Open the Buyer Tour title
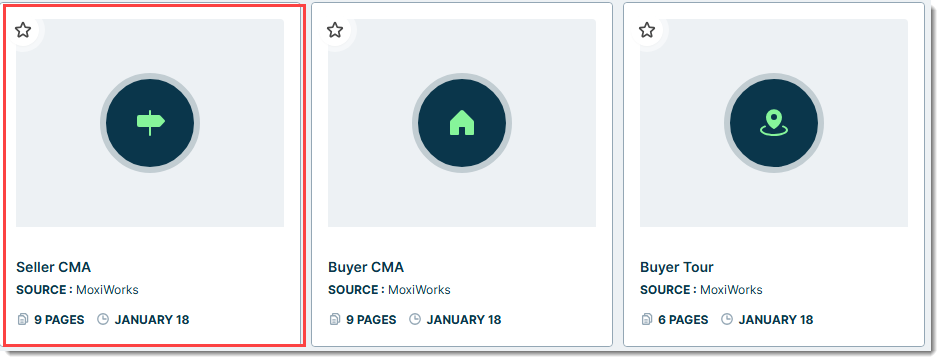Image resolution: width=942 pixels, height=362 pixels. (676, 267)
